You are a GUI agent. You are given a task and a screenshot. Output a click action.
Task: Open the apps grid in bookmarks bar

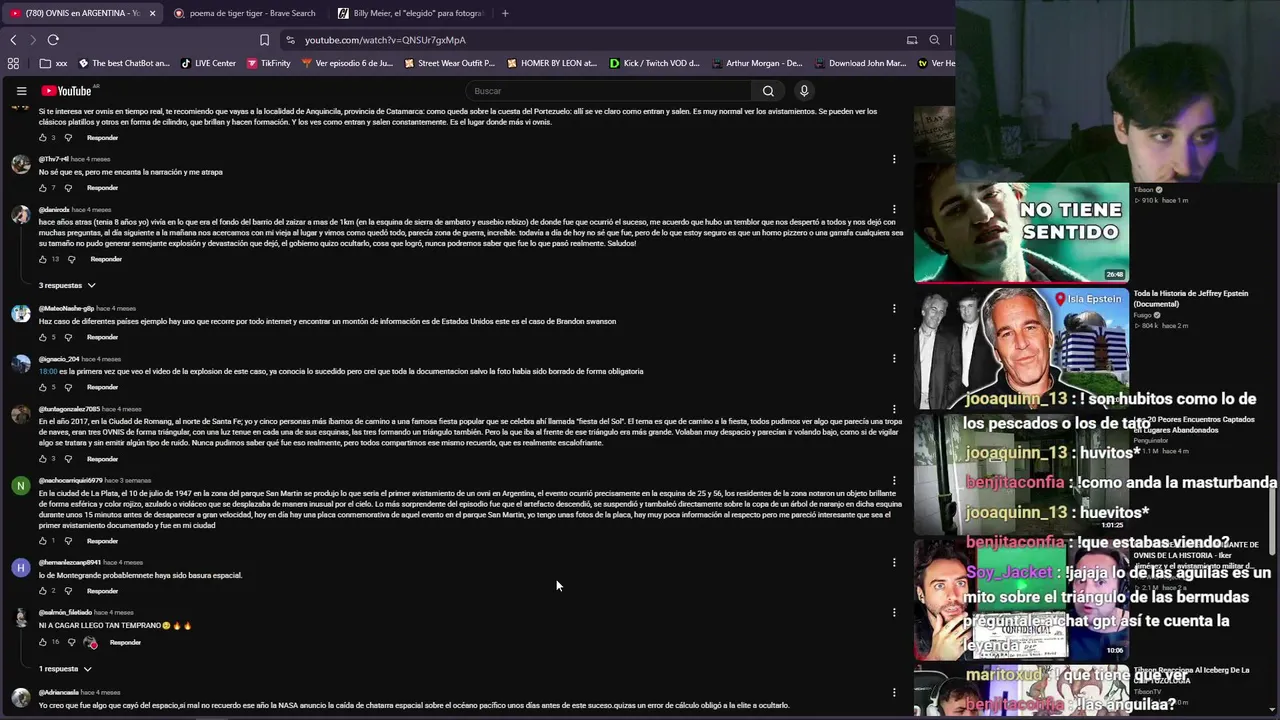13,63
